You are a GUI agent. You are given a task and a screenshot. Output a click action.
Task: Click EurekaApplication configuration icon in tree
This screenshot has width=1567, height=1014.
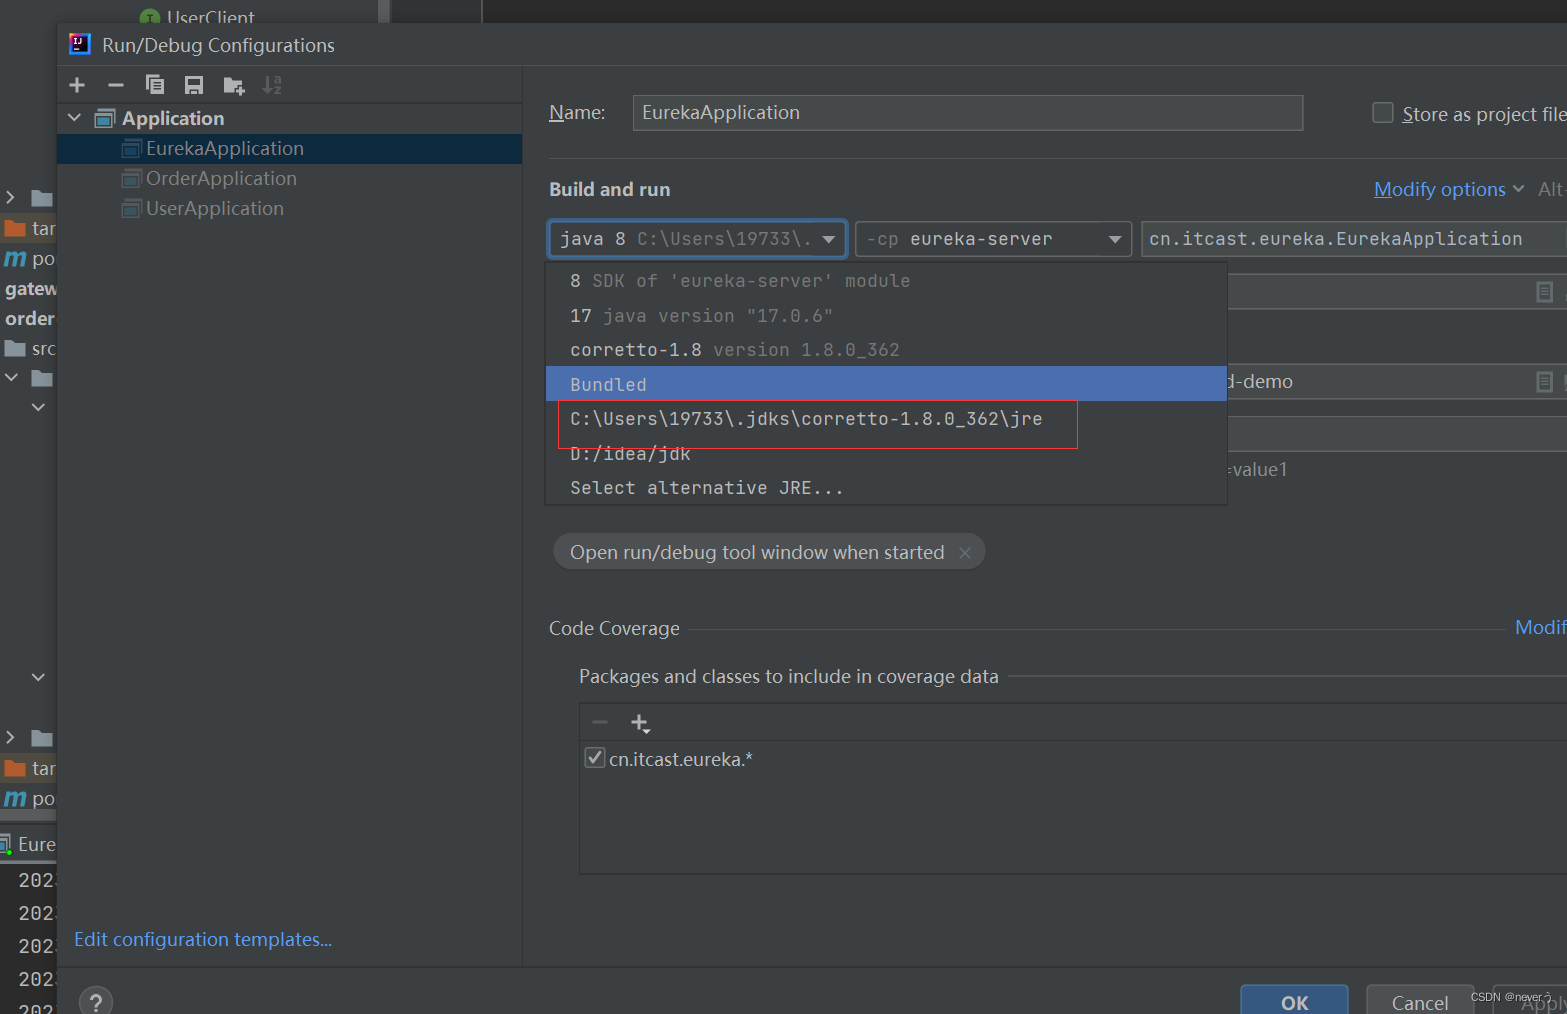coord(131,149)
